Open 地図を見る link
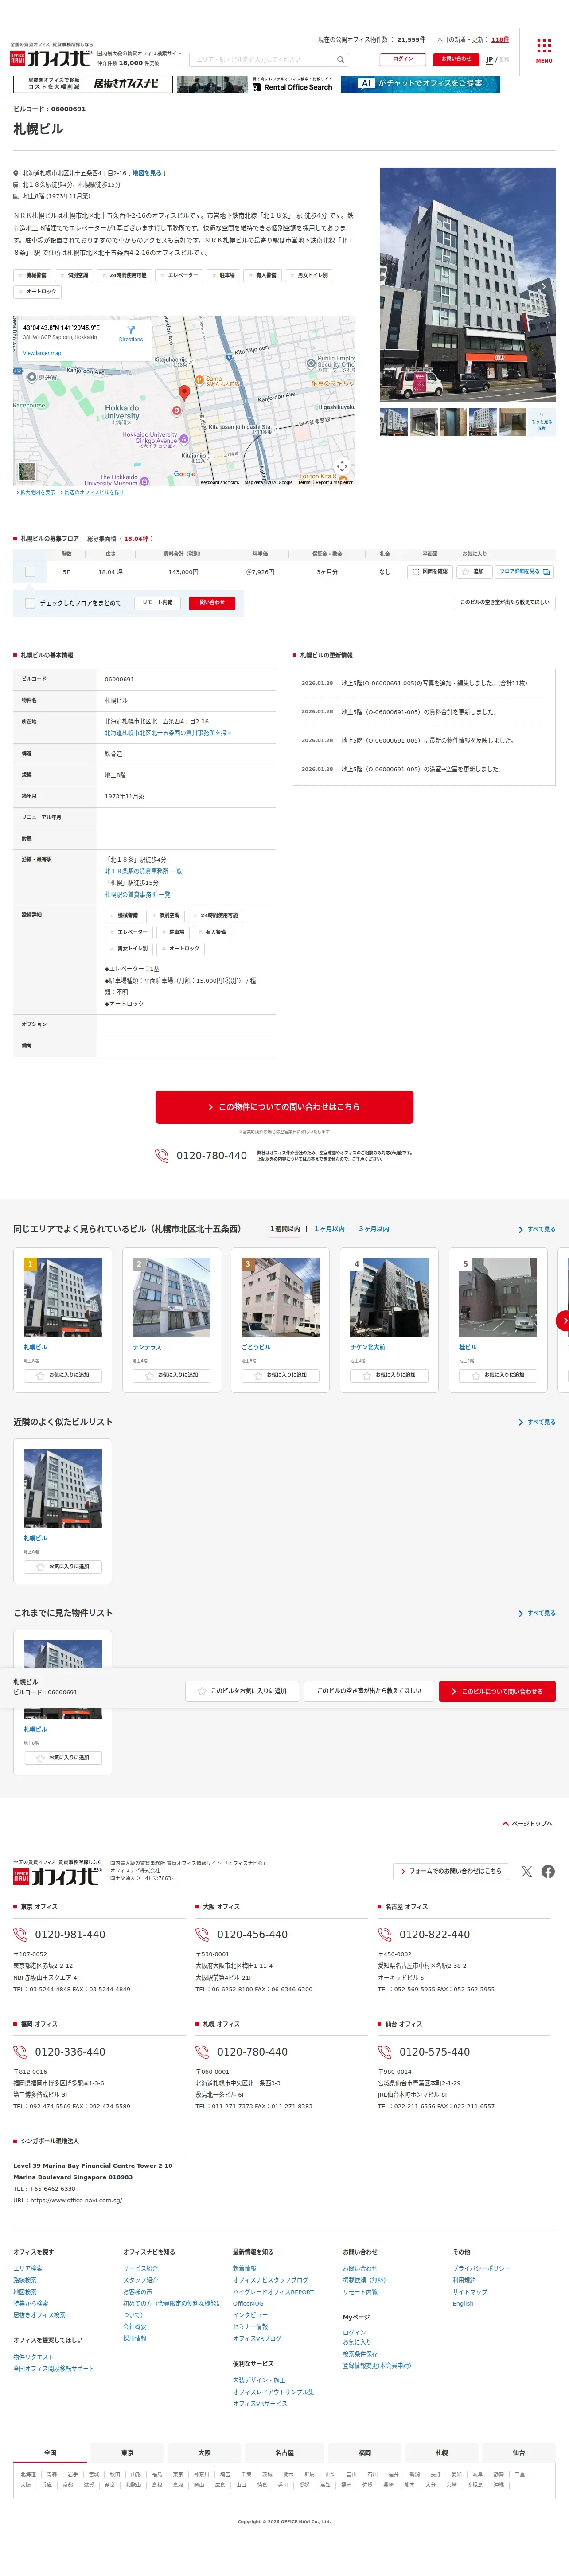The image size is (569, 2576). click(147, 173)
